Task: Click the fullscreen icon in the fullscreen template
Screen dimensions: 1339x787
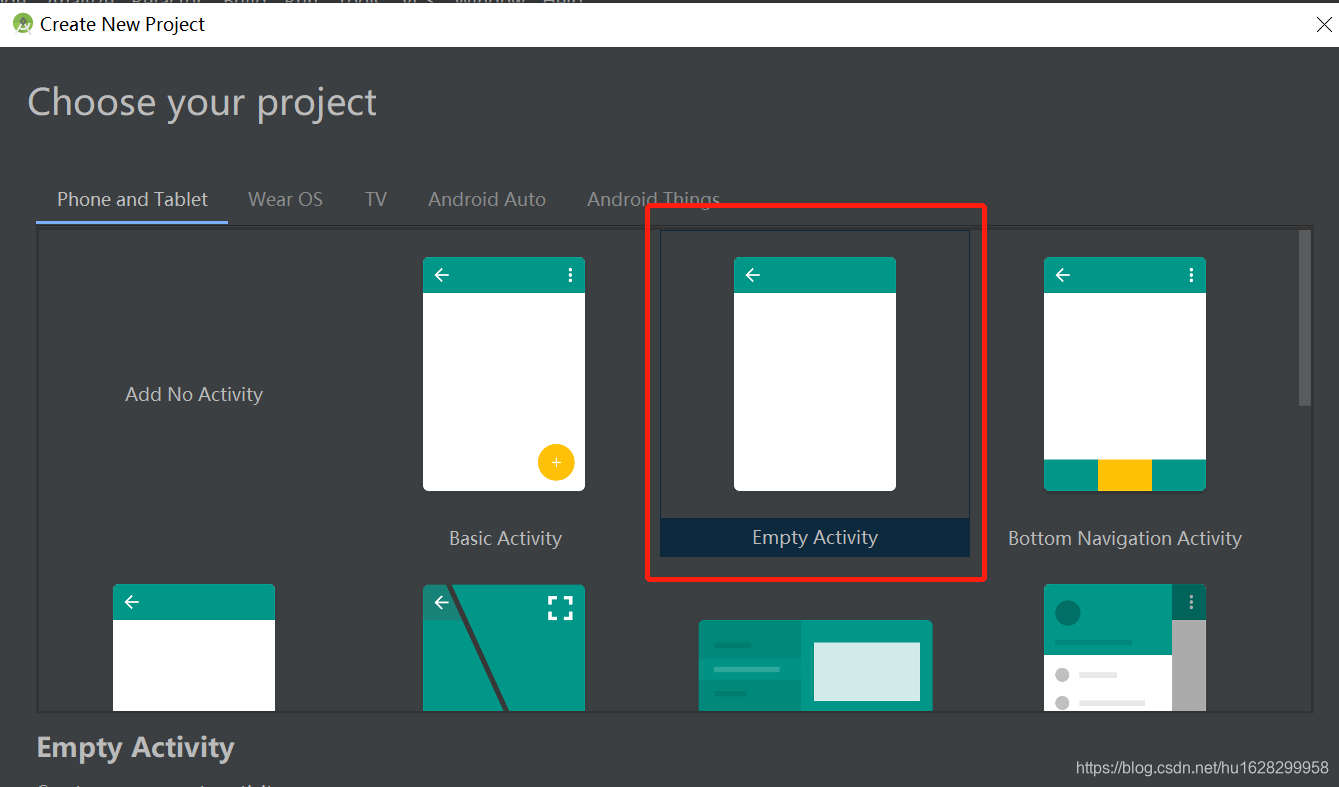Action: (x=560, y=607)
